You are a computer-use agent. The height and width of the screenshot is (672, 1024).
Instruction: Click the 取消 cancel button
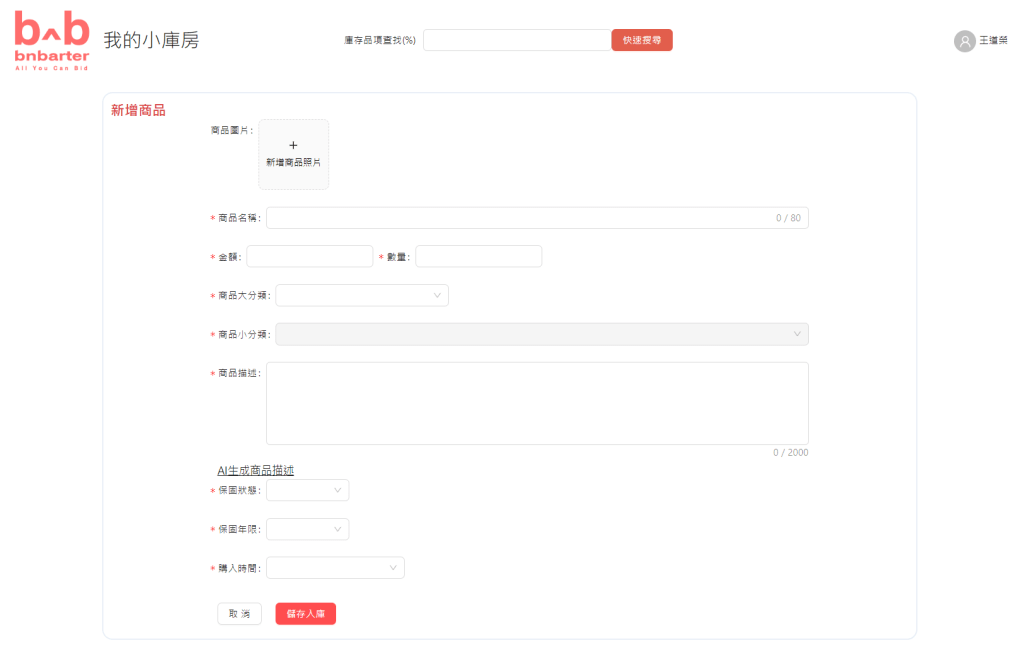(239, 614)
